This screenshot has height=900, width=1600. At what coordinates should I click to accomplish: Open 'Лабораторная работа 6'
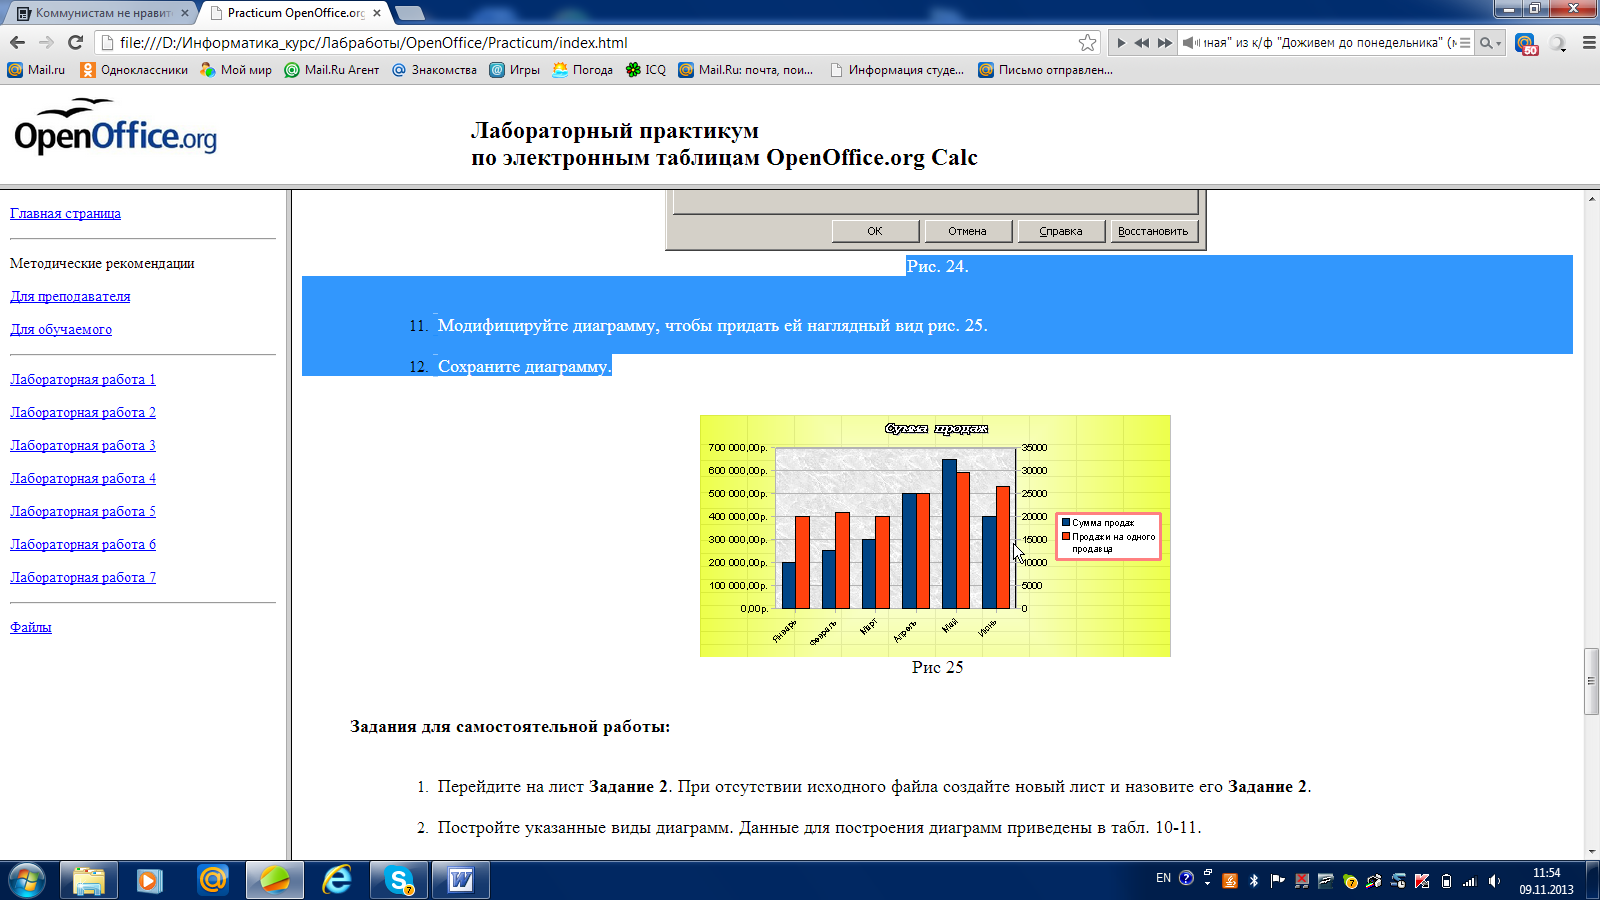[x=83, y=544]
